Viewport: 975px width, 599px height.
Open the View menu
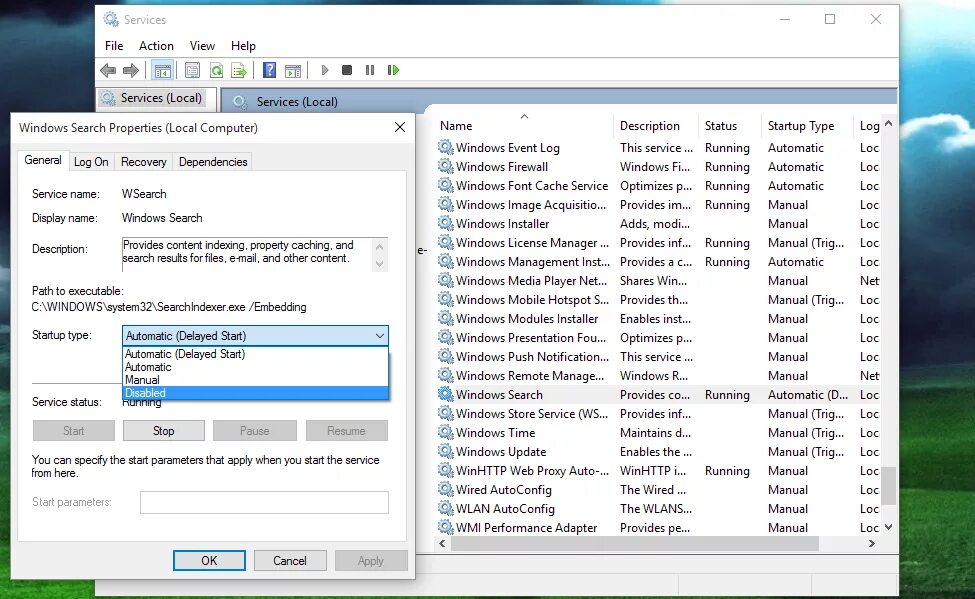[x=202, y=45]
